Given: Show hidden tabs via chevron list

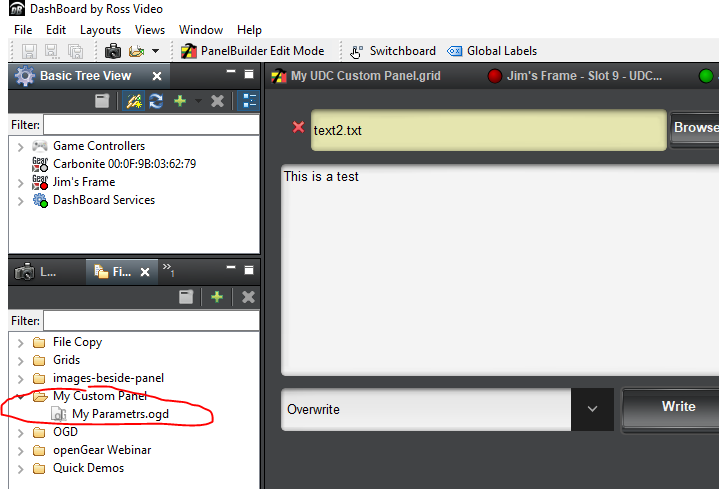Looking at the screenshot, I should [168, 270].
